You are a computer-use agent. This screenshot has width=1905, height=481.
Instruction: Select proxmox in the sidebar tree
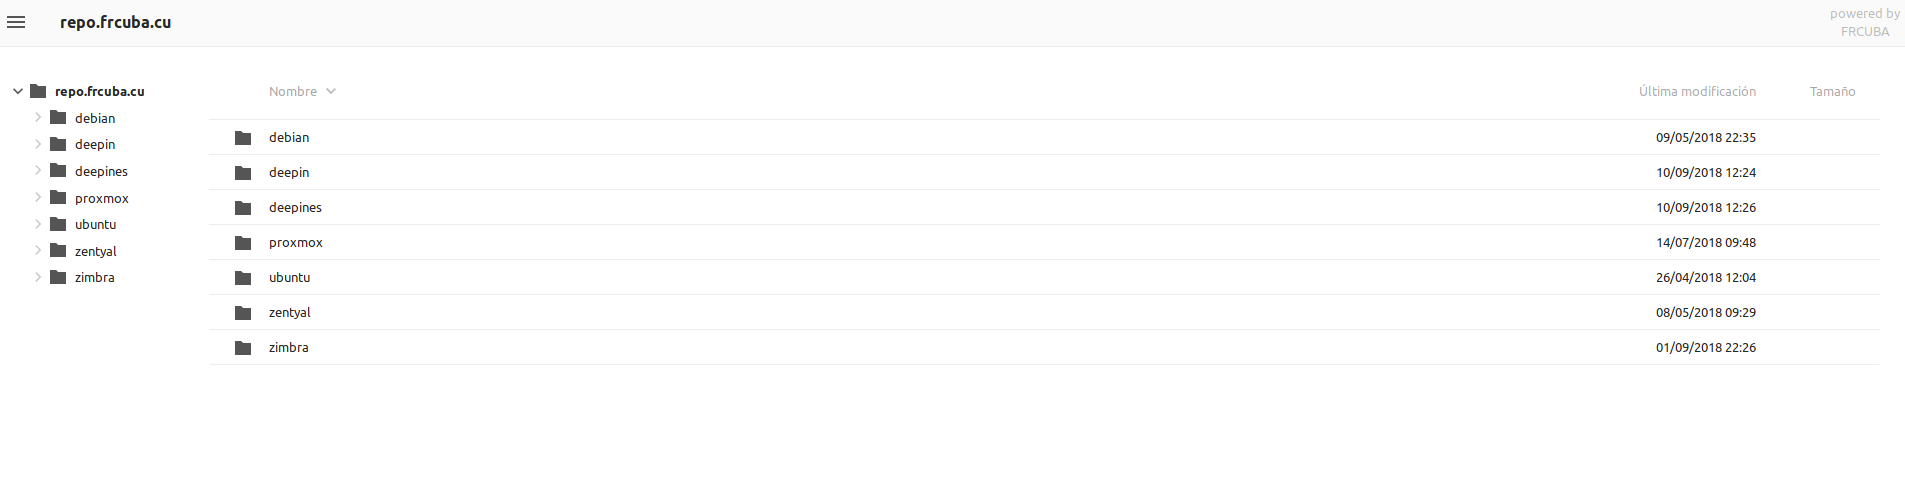click(102, 198)
